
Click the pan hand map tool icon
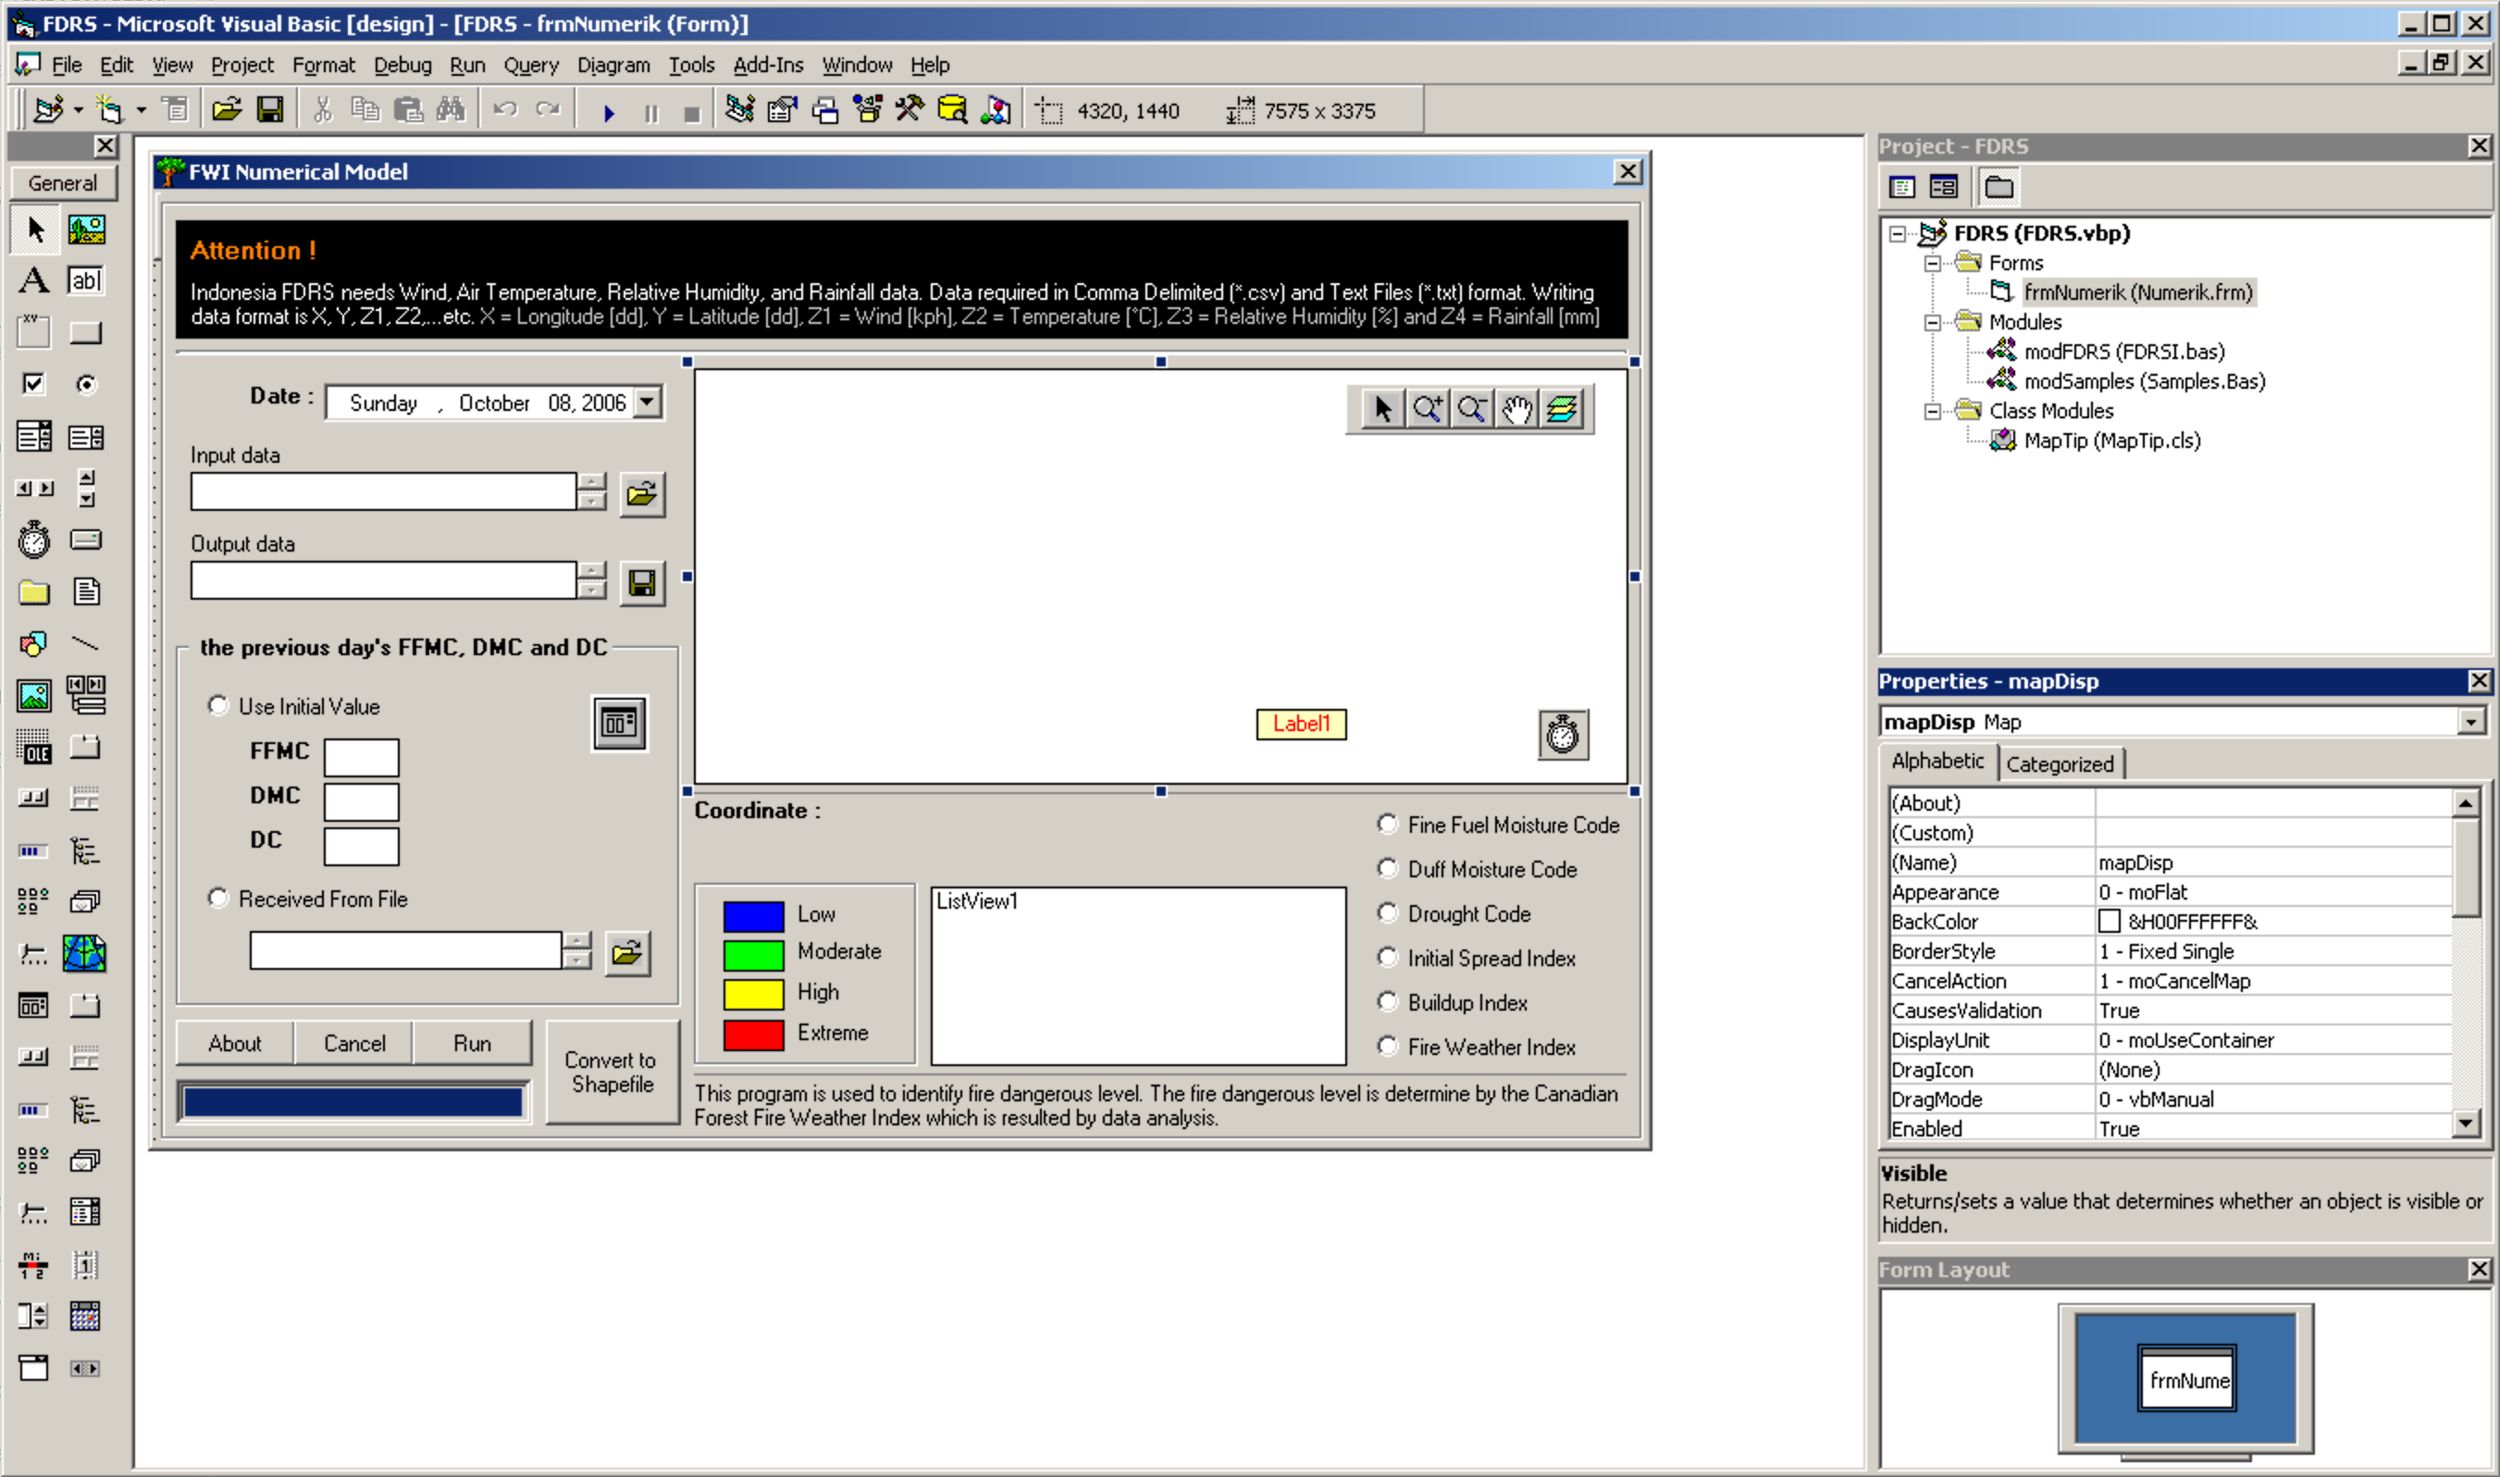click(x=1516, y=409)
